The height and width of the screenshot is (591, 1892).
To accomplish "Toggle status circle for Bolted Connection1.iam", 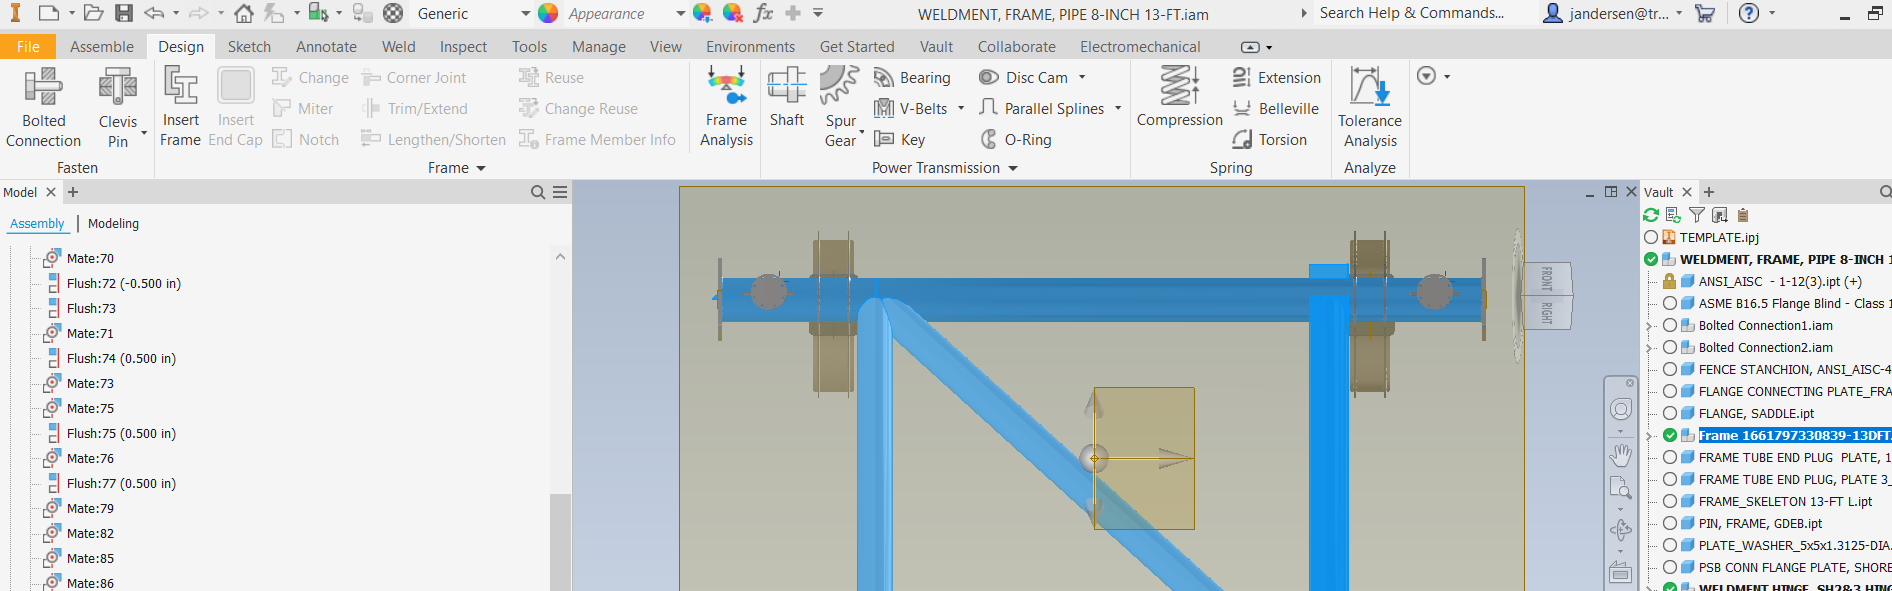I will (1670, 325).
